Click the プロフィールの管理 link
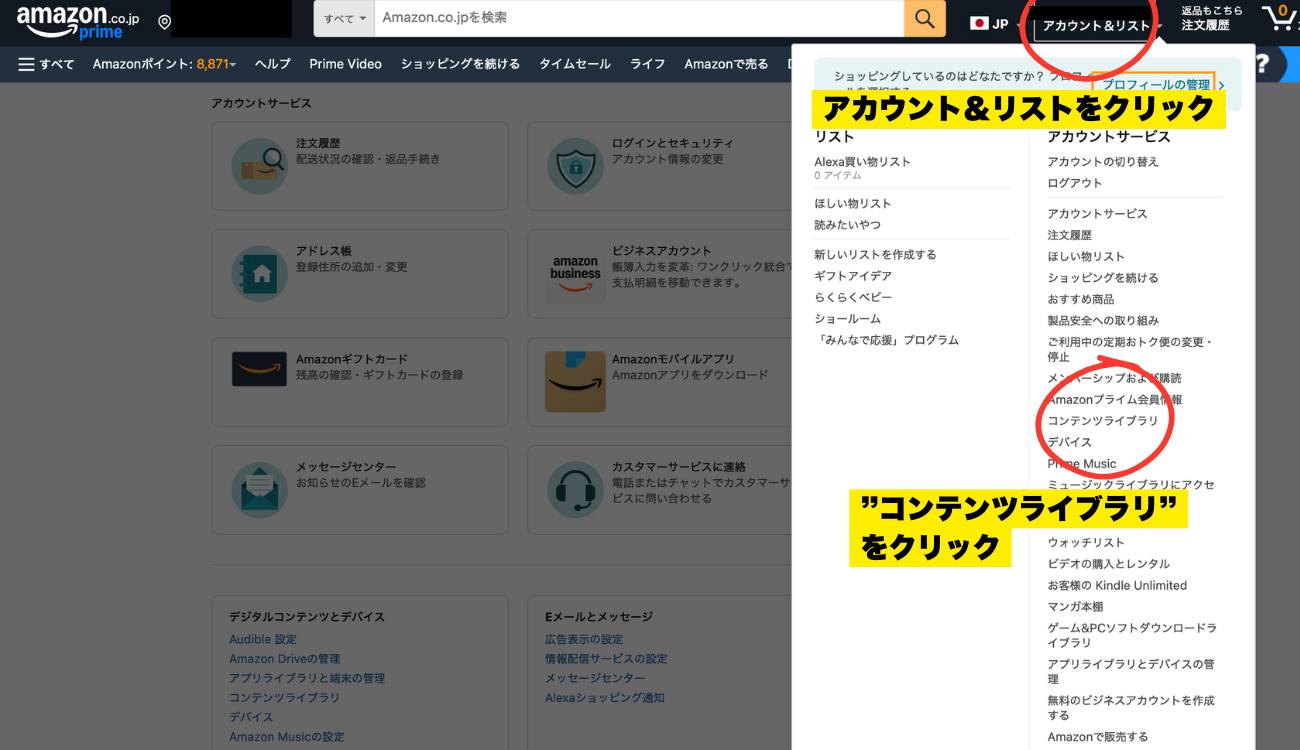 (x=1157, y=85)
